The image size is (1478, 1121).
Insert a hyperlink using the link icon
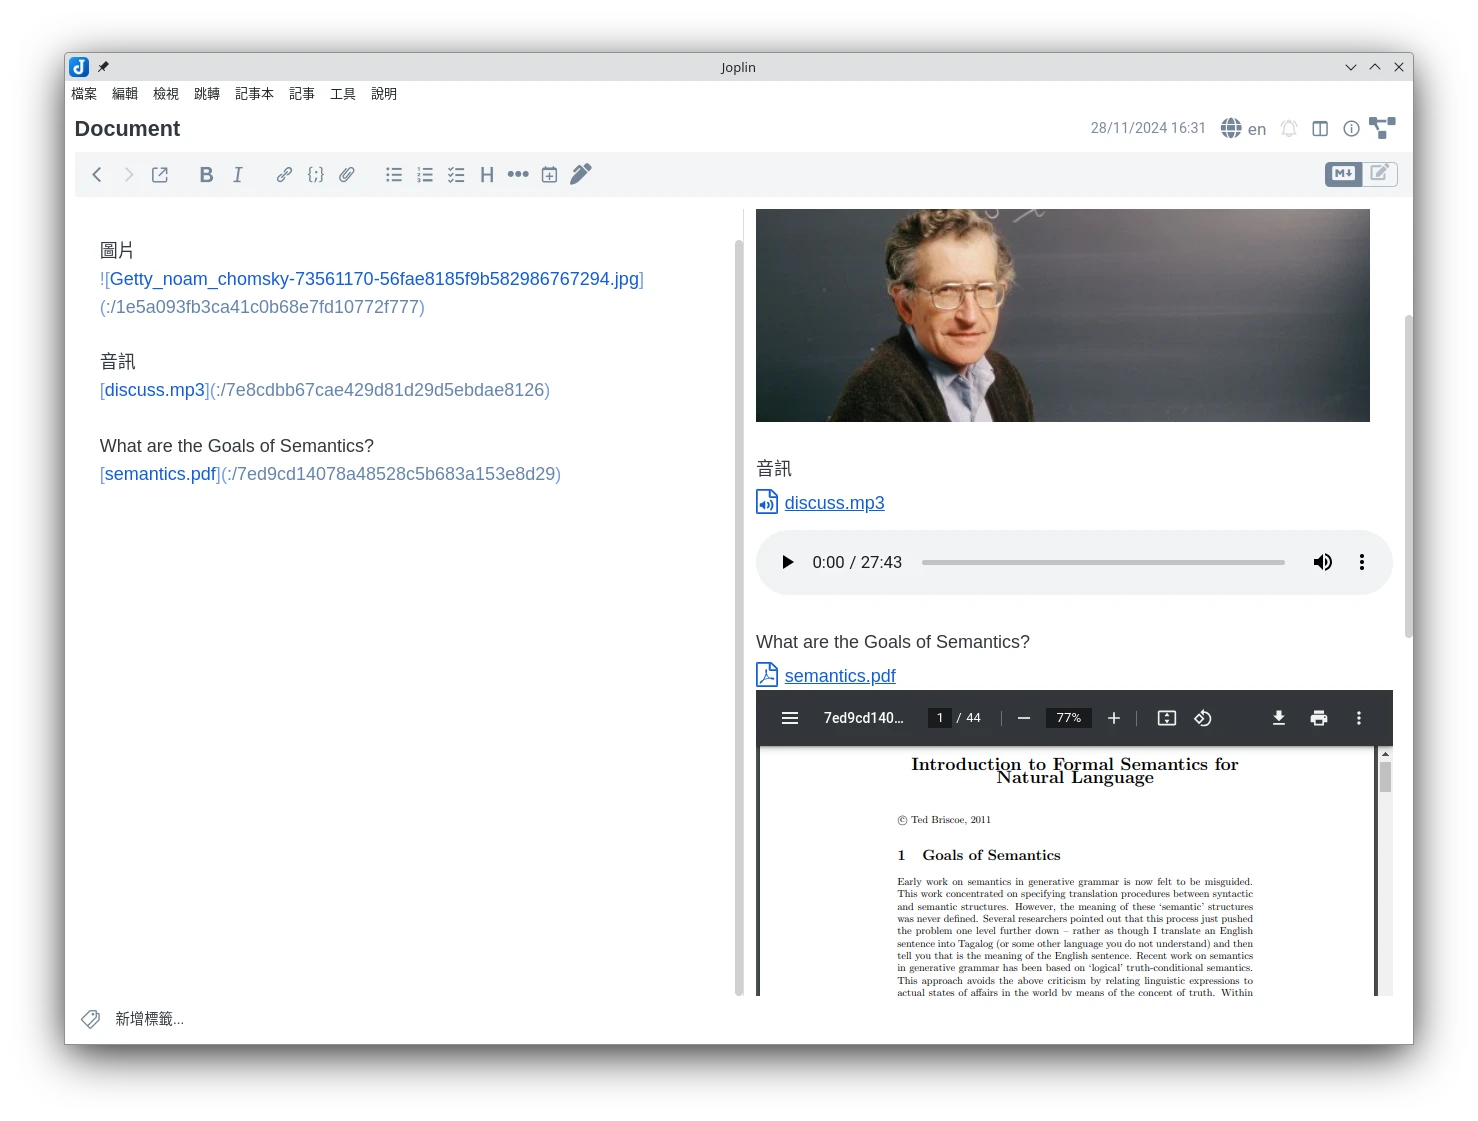[x=284, y=175]
